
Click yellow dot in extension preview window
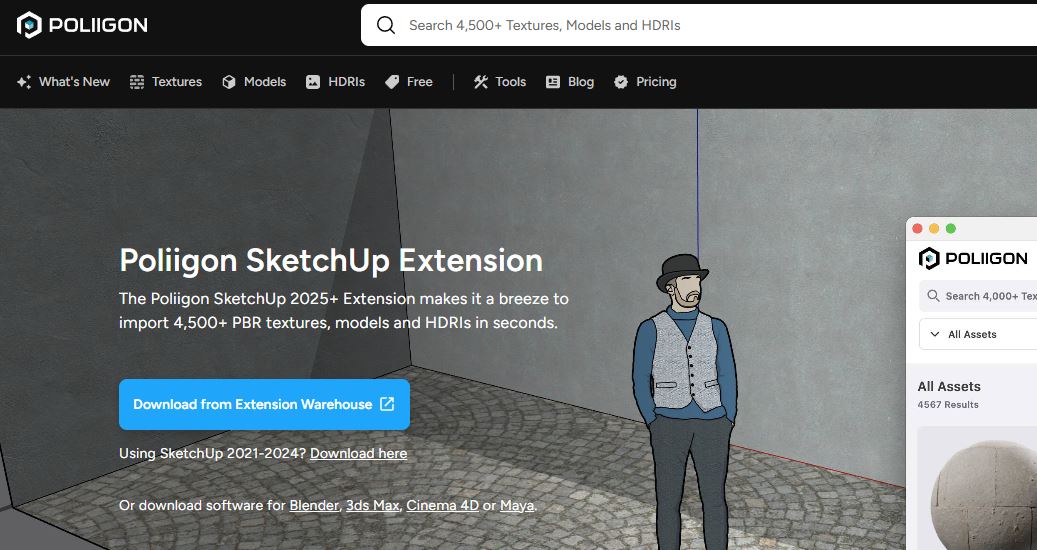[x=934, y=229]
